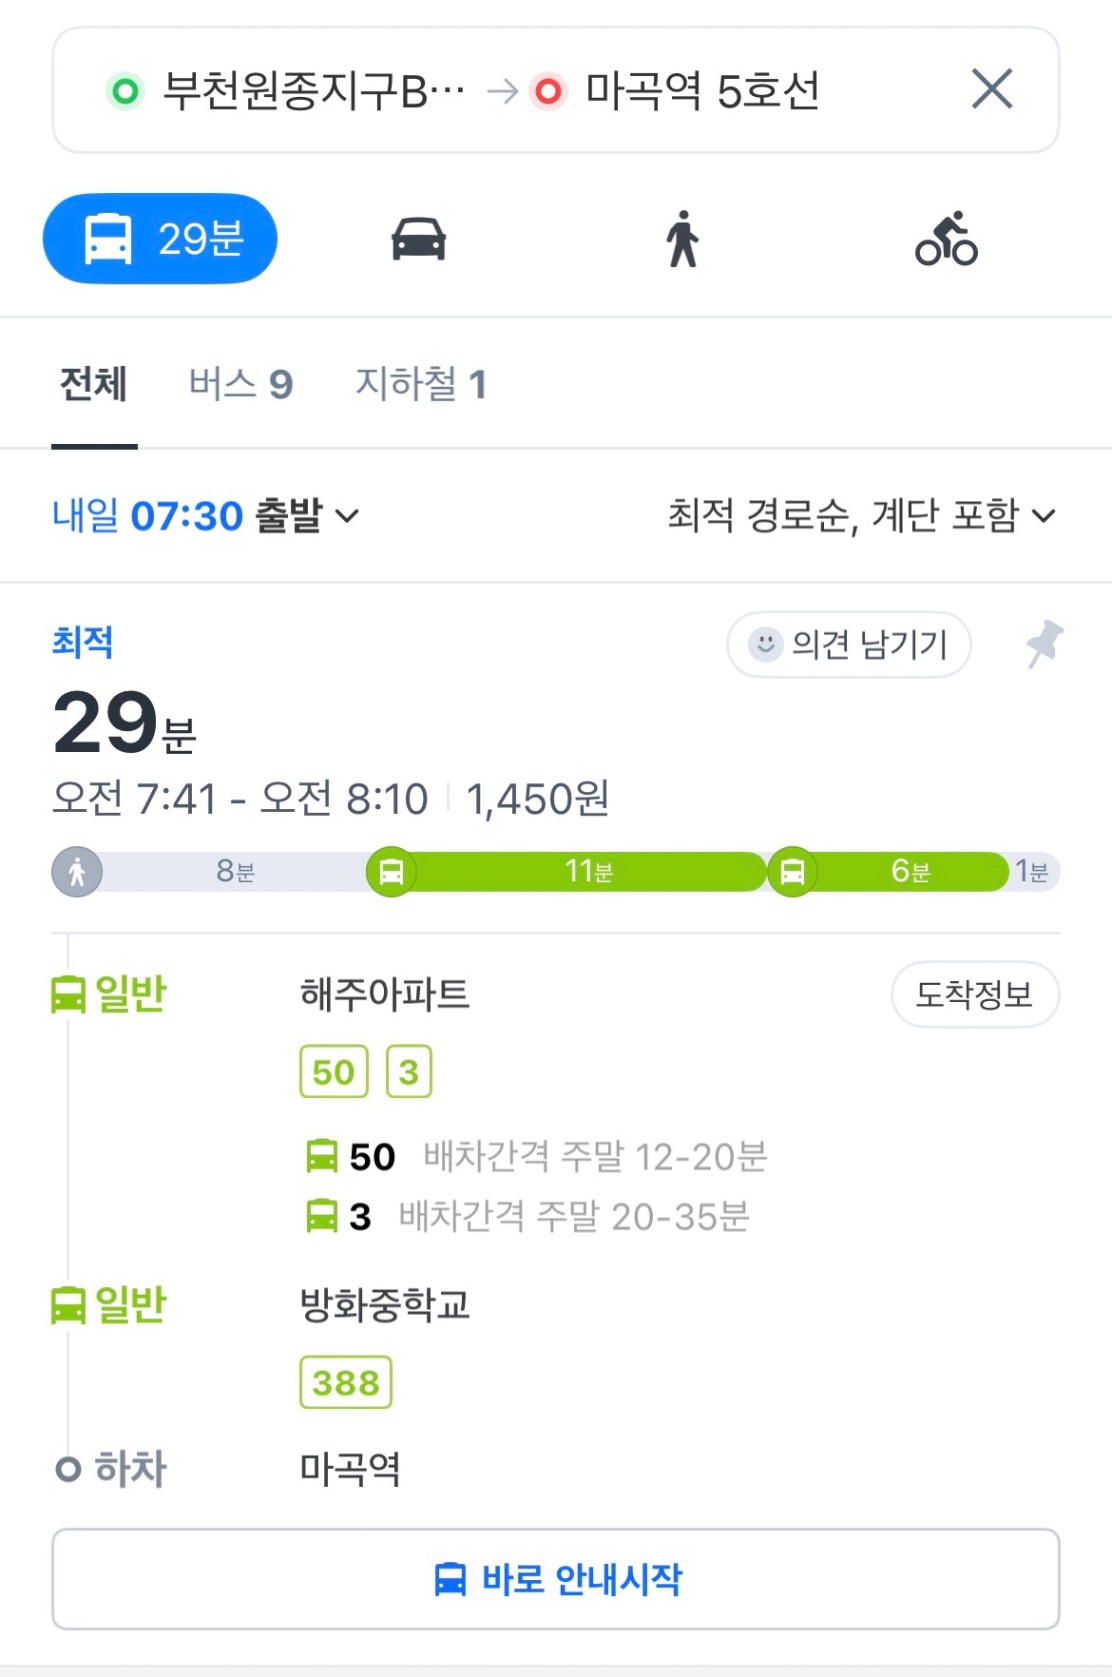Screen dimensions: 1112x1677
Task: Open the 내일 07:30 출발 time dropdown
Action: pos(206,516)
